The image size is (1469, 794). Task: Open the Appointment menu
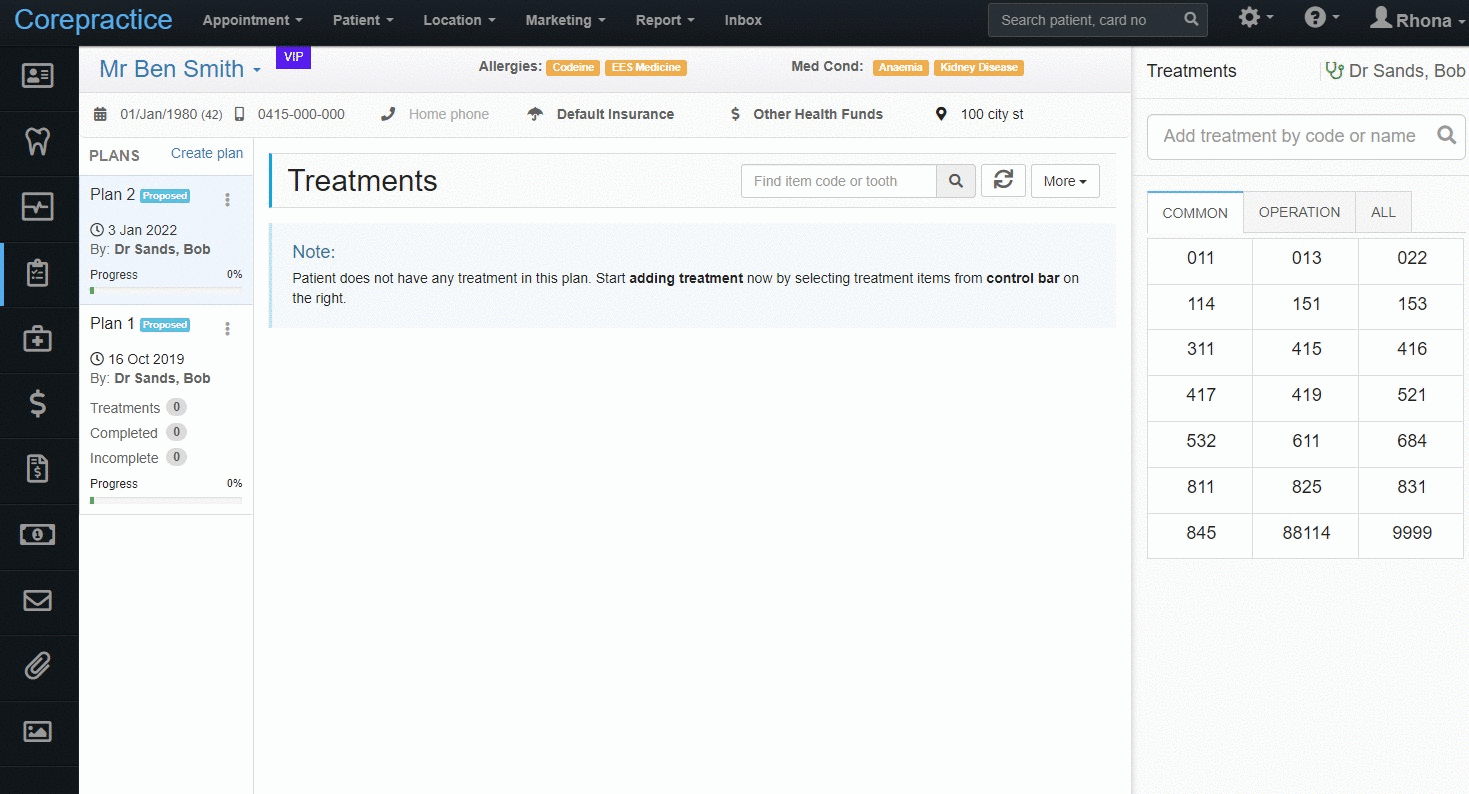pos(252,20)
